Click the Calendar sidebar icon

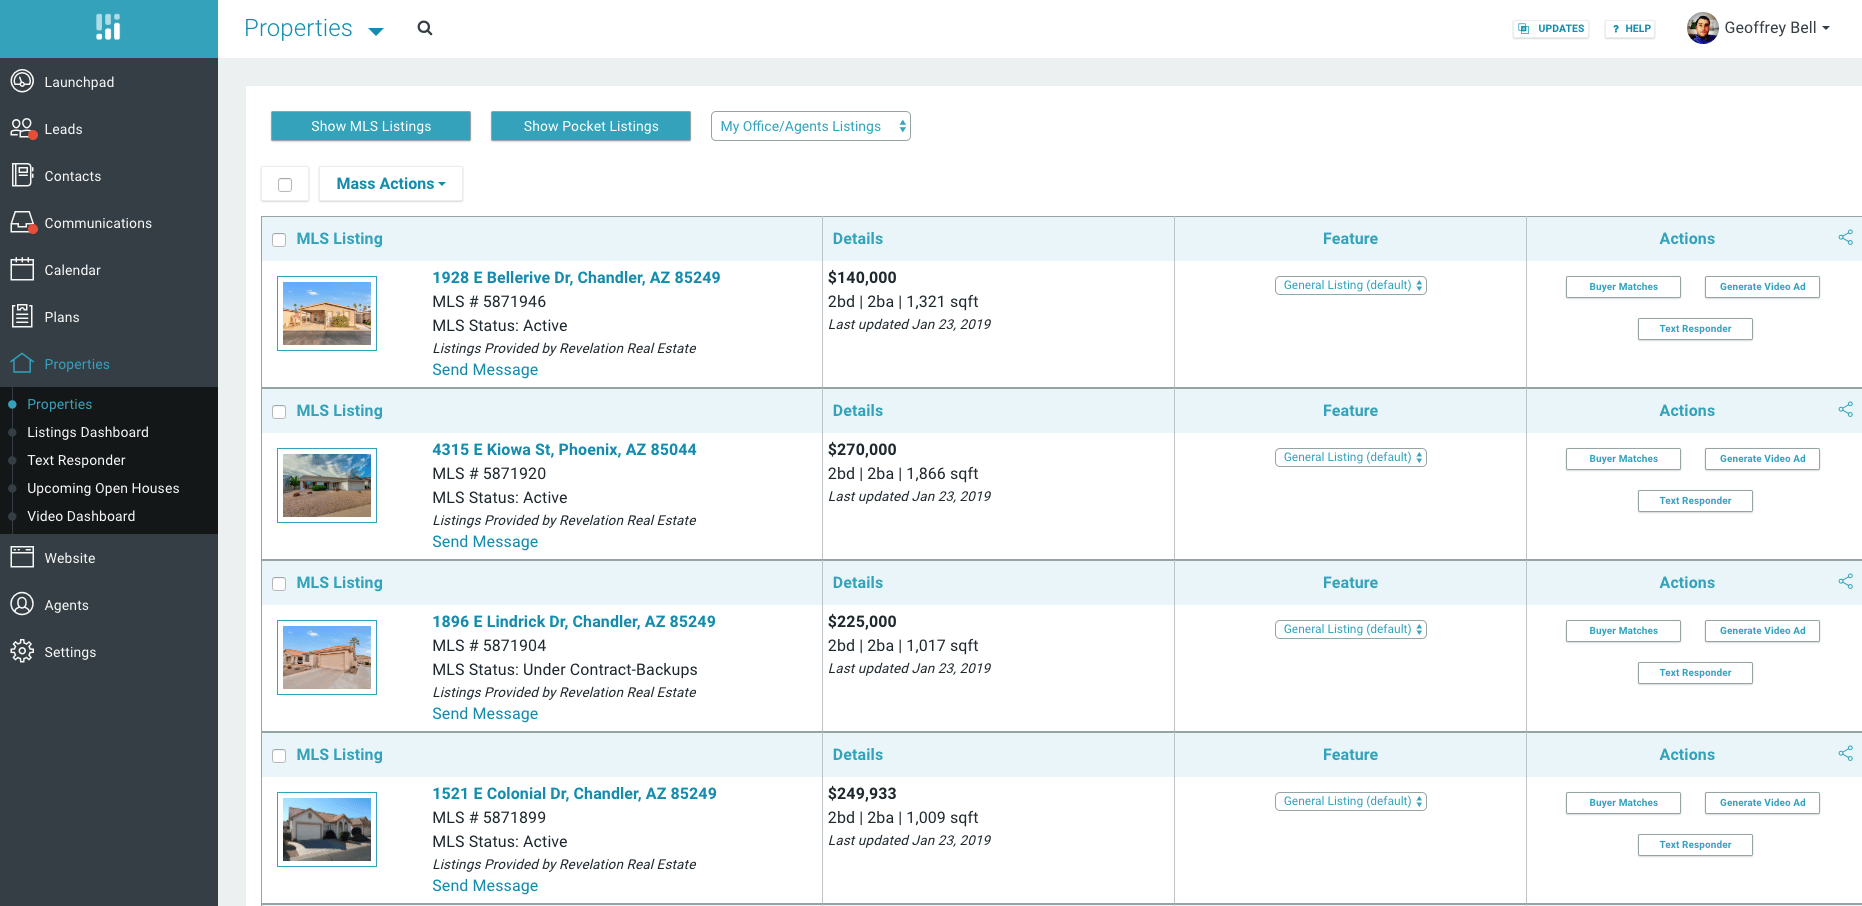pyautogui.click(x=22, y=269)
